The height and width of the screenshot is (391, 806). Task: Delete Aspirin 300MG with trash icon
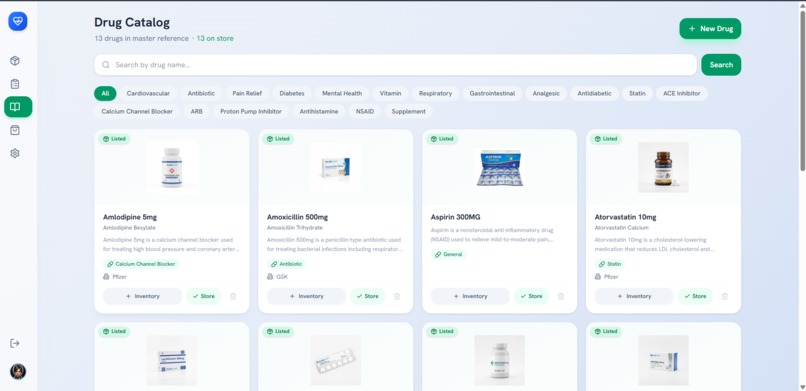click(x=561, y=296)
